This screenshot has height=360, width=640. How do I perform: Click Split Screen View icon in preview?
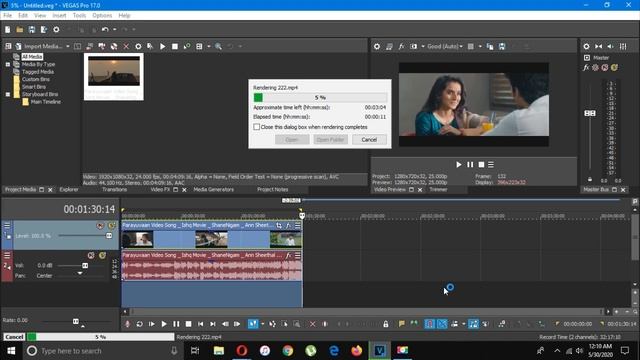tap(413, 47)
